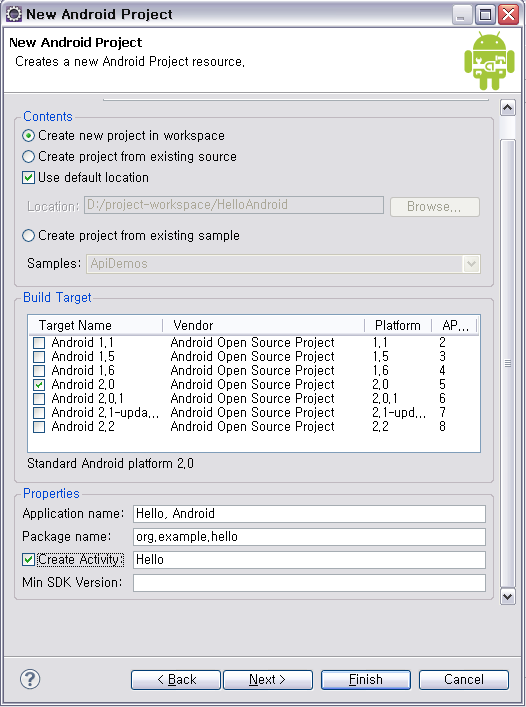Image resolution: width=526 pixels, height=707 pixels.
Task: Click the API level 3 cell
Action: pos(443,357)
